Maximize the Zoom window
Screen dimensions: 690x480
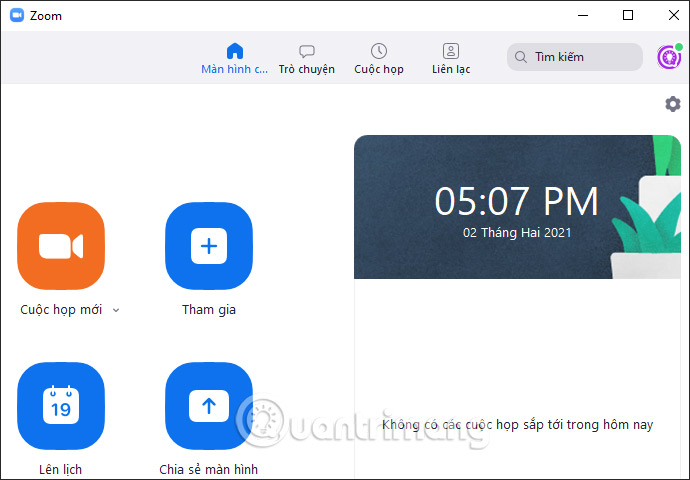point(628,15)
